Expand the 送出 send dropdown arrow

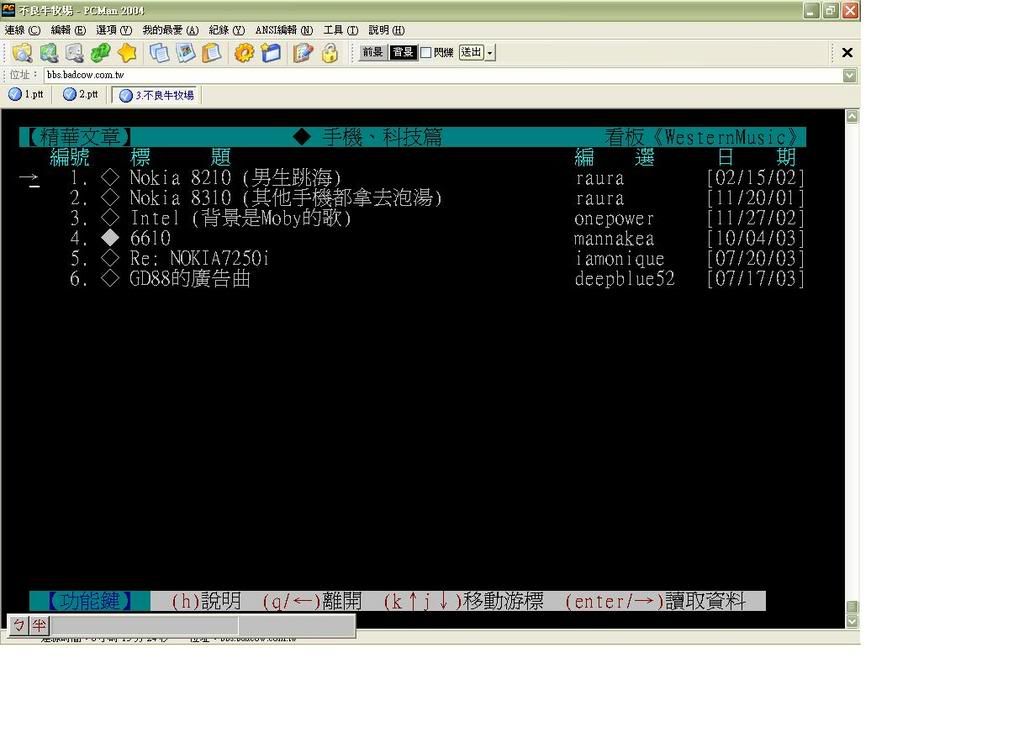(x=490, y=53)
